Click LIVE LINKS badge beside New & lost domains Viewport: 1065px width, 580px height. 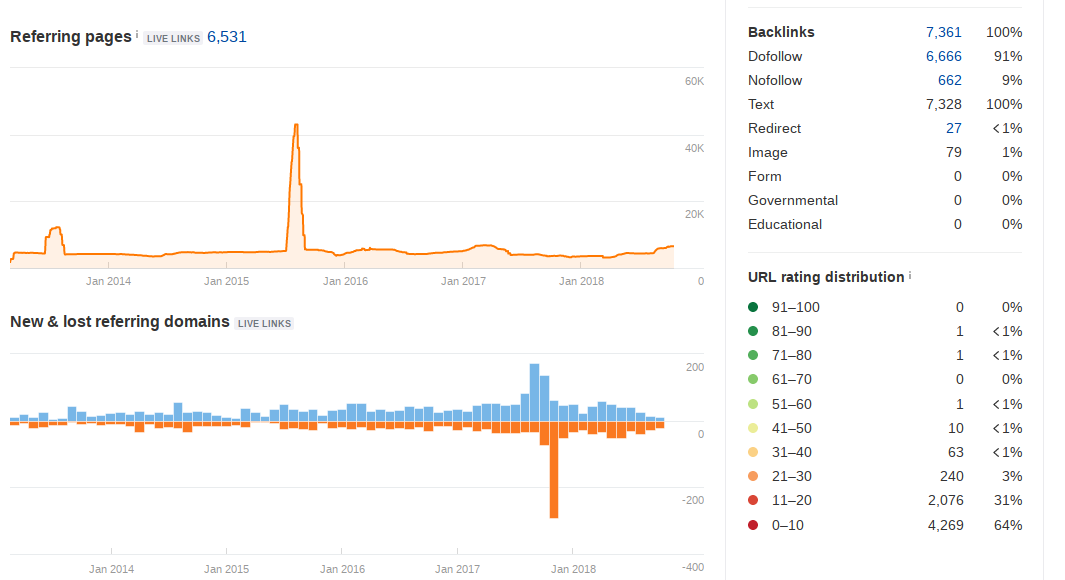point(264,324)
